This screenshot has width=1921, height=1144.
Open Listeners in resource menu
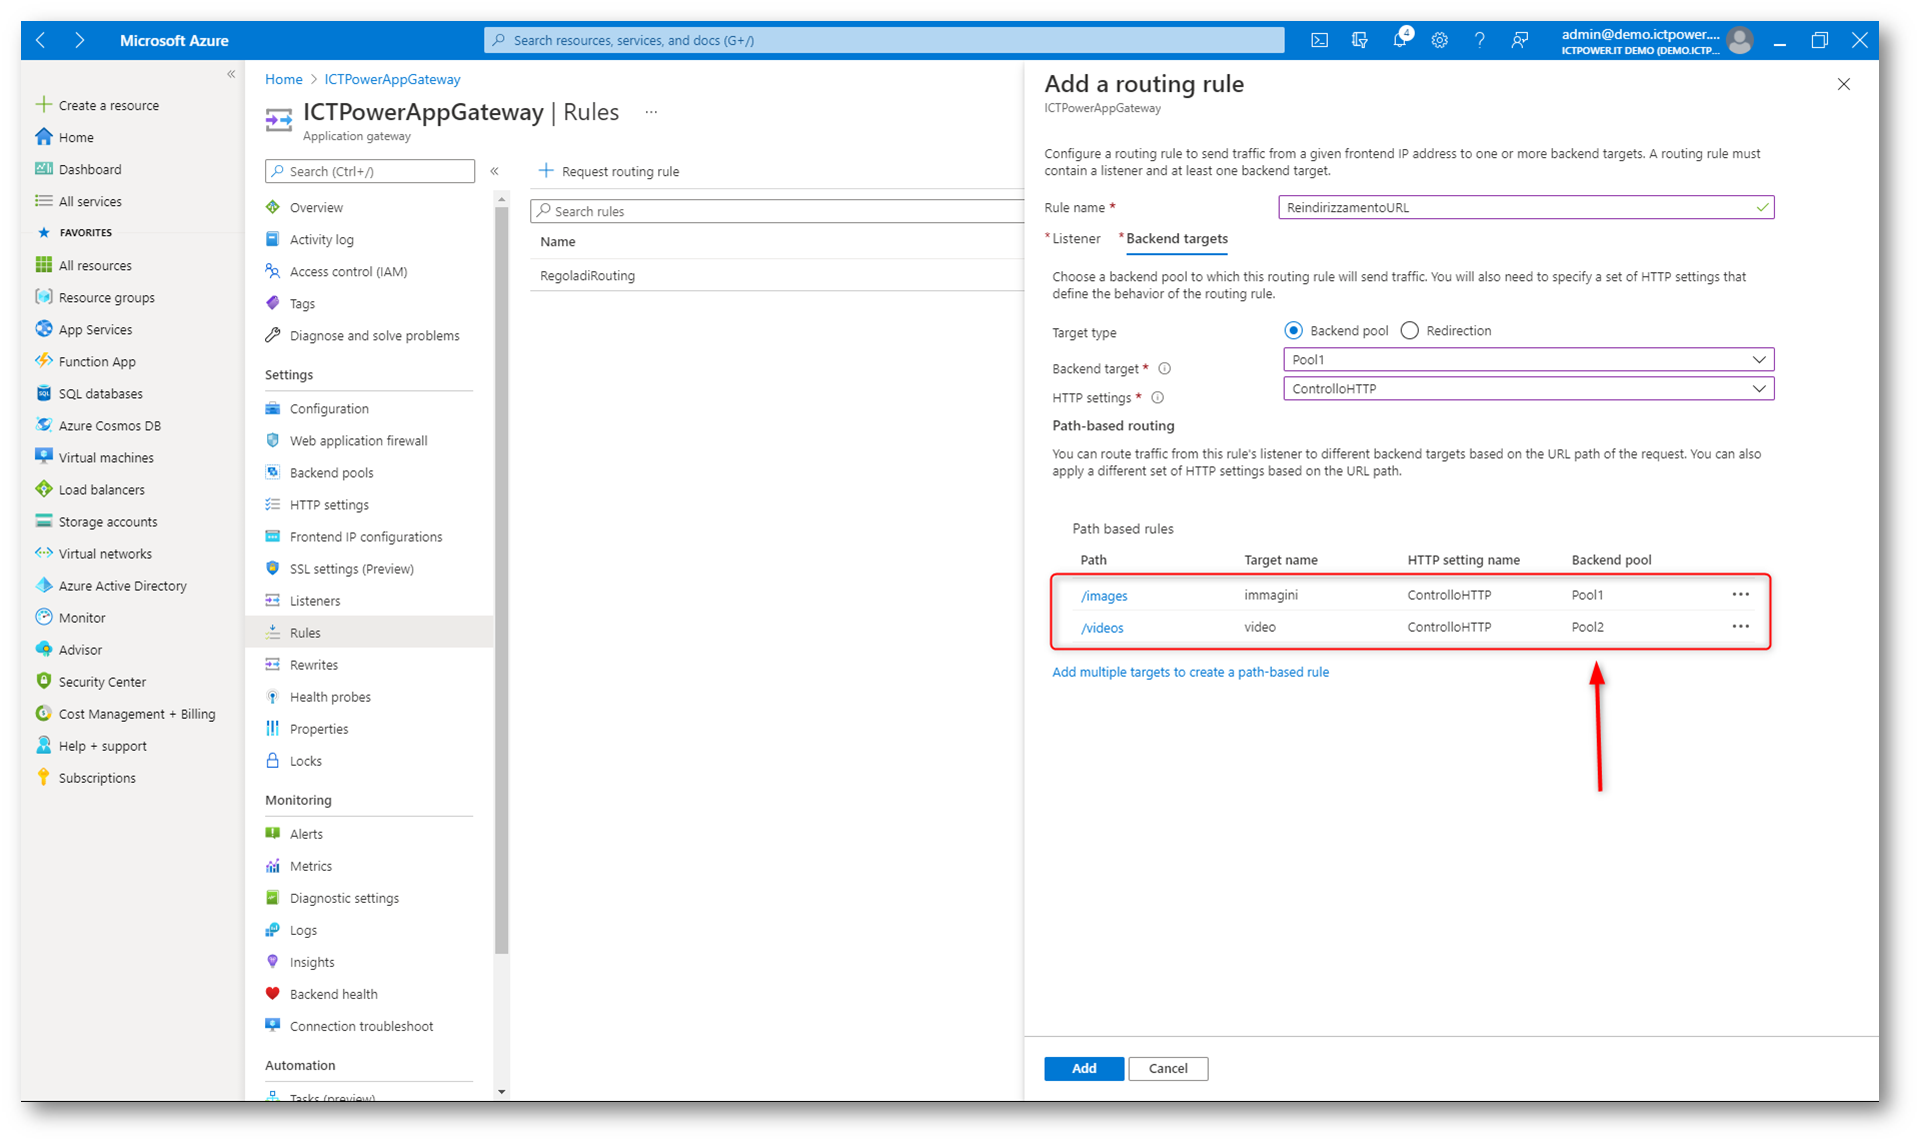coord(315,600)
